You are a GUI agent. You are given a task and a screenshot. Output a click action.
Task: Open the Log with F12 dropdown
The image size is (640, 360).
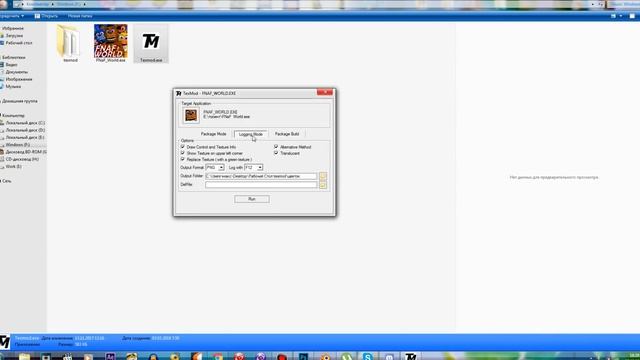(x=253, y=167)
